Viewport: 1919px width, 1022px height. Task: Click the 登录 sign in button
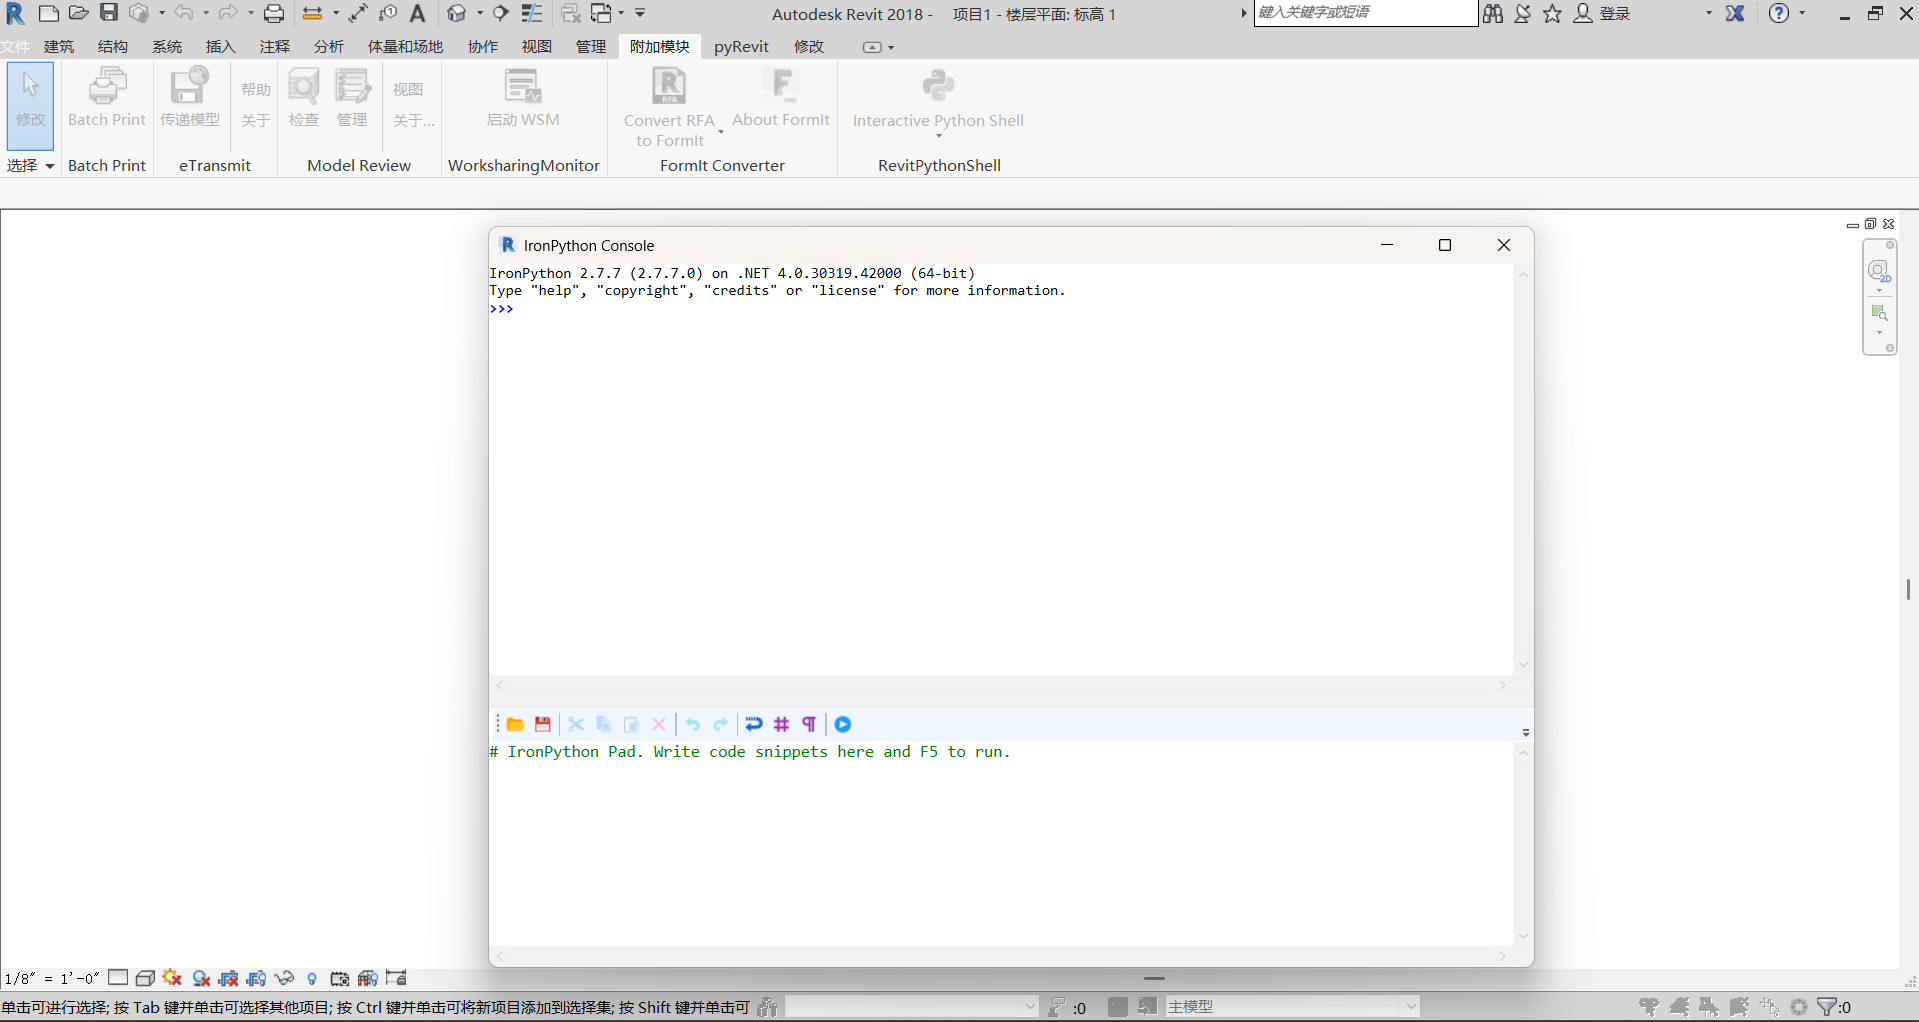[1603, 13]
